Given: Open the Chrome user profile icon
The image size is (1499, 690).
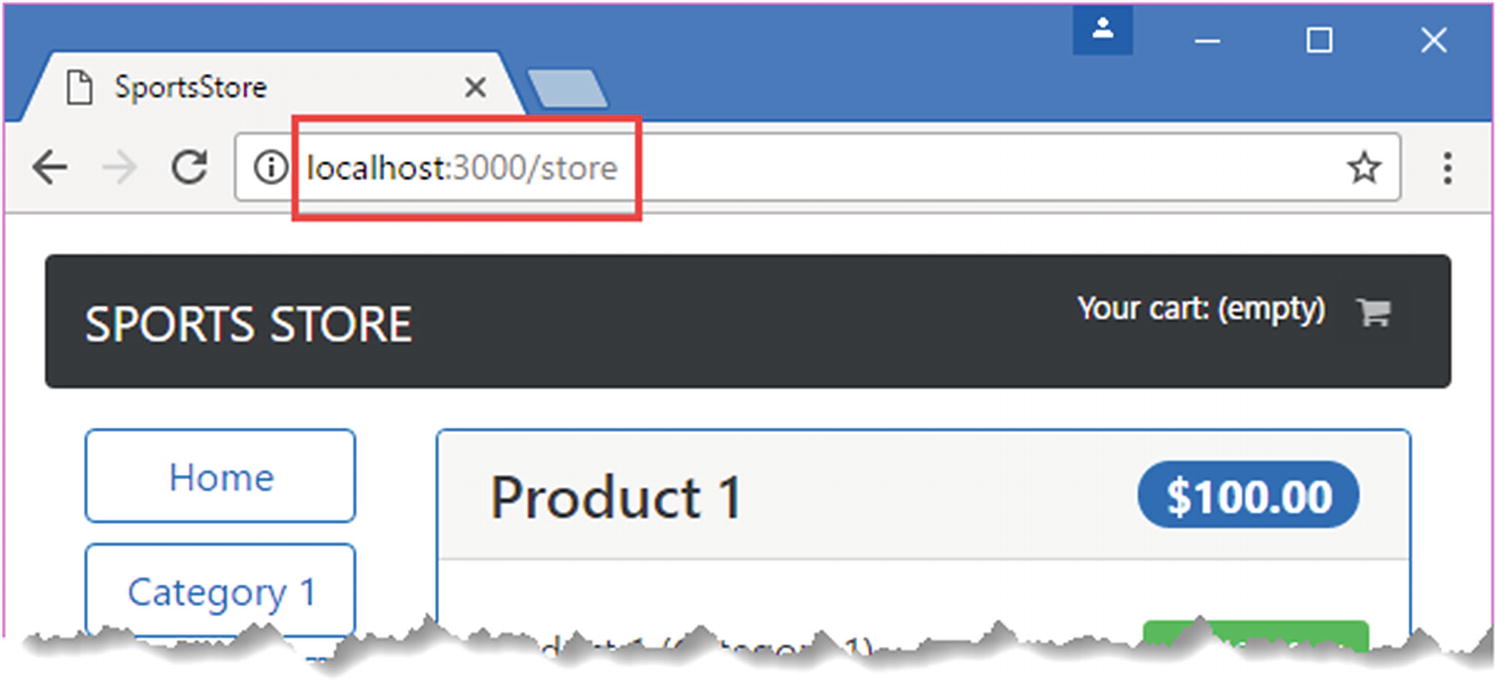Looking at the screenshot, I should (1102, 31).
